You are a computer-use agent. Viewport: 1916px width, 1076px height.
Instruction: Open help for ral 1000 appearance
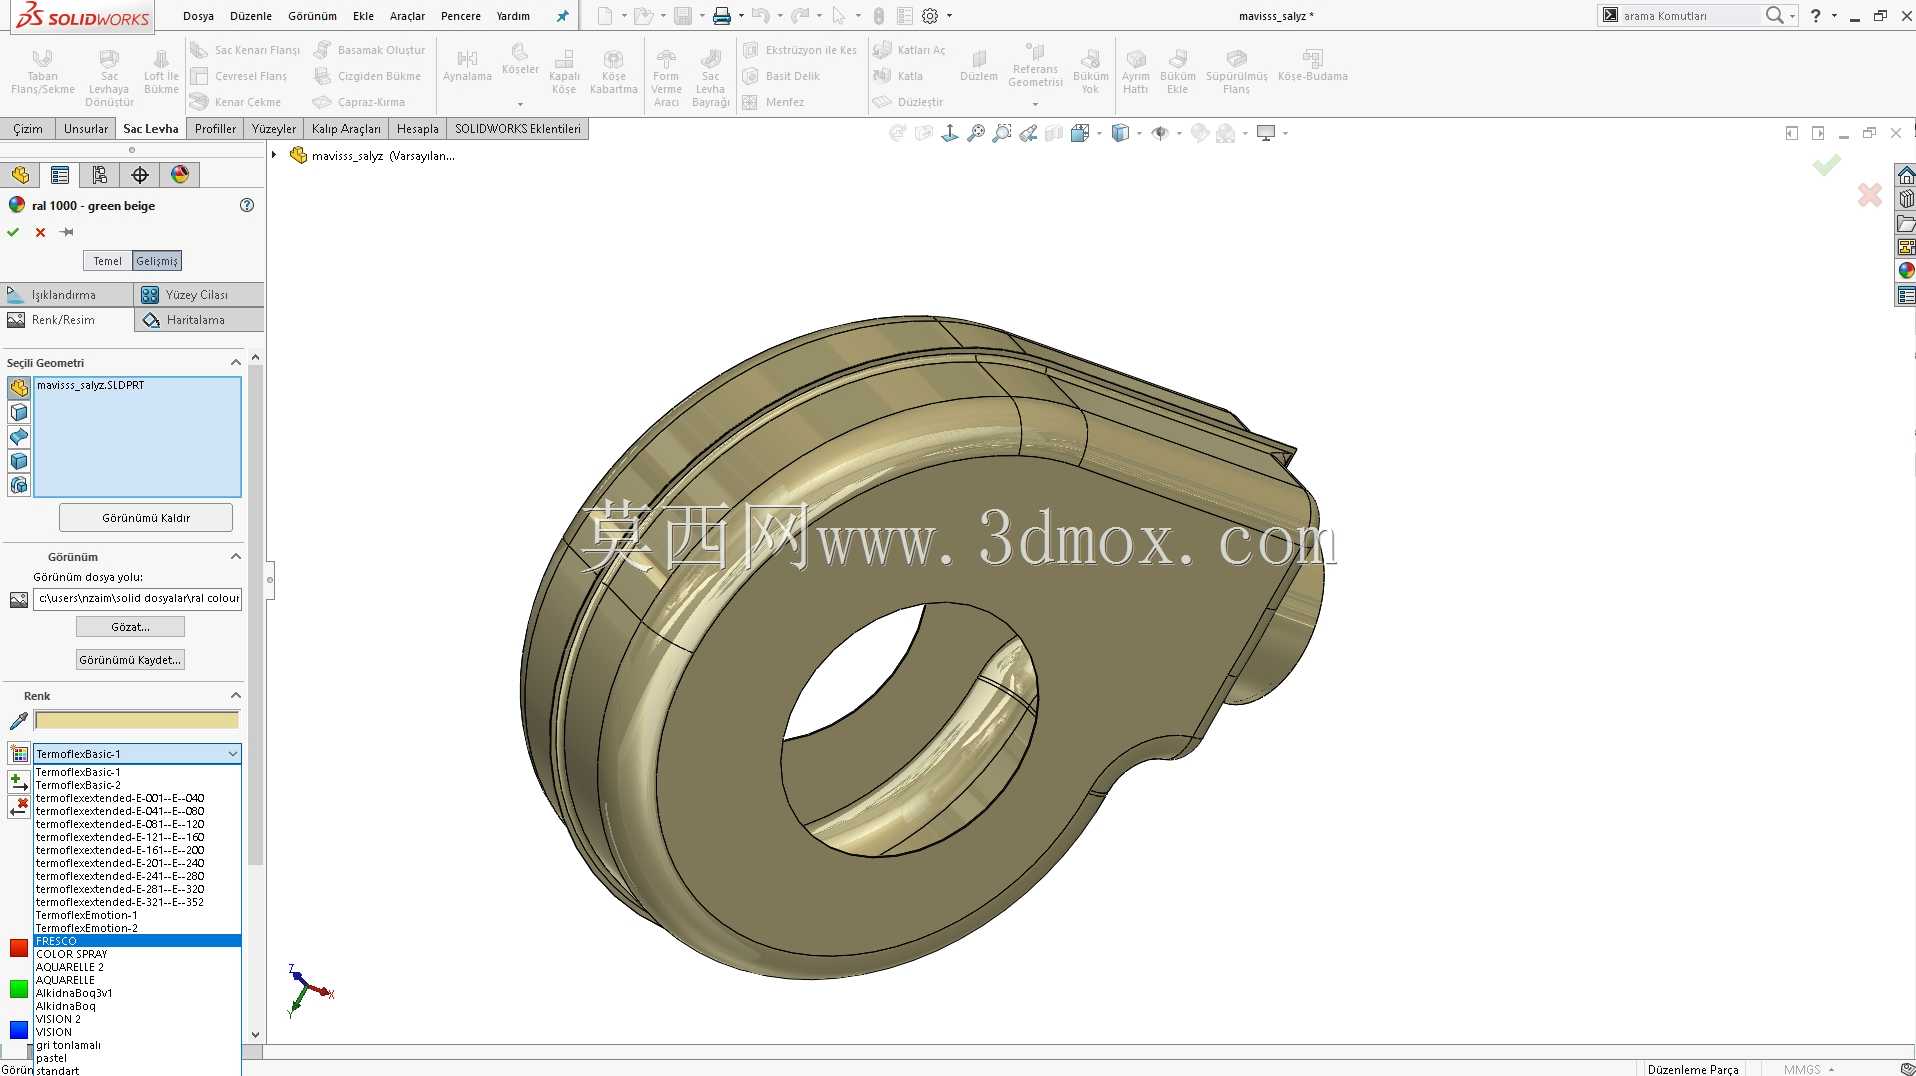click(247, 205)
